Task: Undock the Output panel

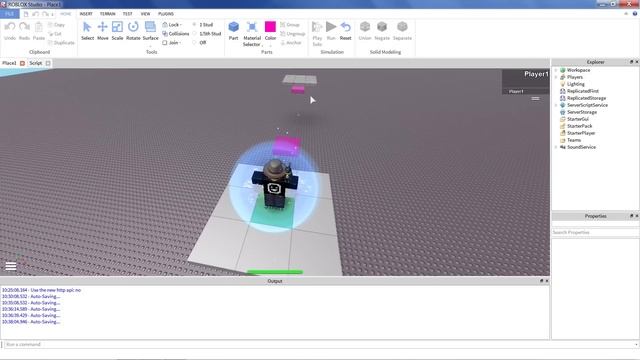Action: [542, 281]
